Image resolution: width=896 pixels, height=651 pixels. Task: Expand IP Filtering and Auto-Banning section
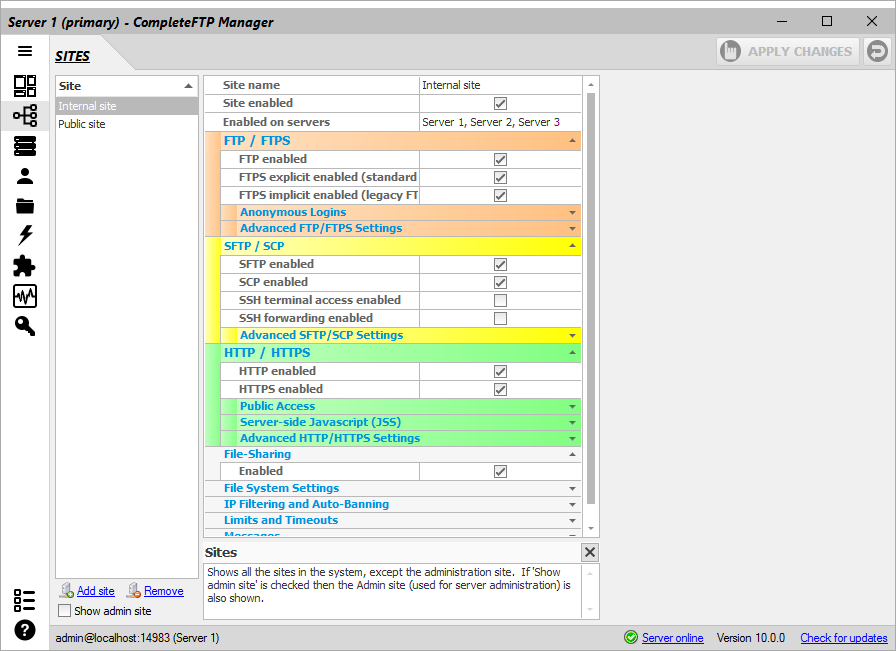[572, 505]
